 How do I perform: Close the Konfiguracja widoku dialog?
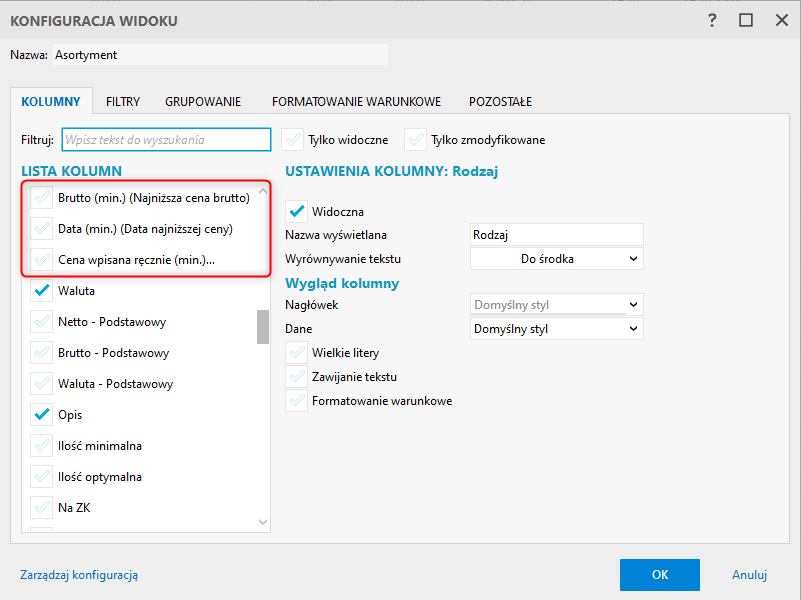782,20
